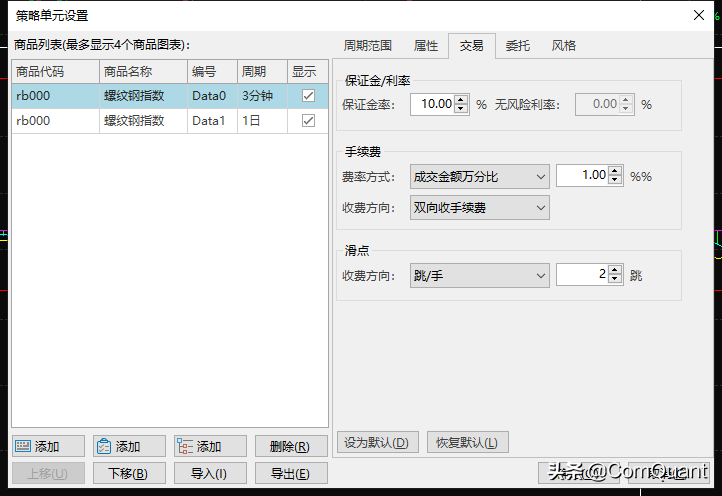Increase the 手续费 rate value
The image size is (722, 496).
pyautogui.click(x=615, y=171)
